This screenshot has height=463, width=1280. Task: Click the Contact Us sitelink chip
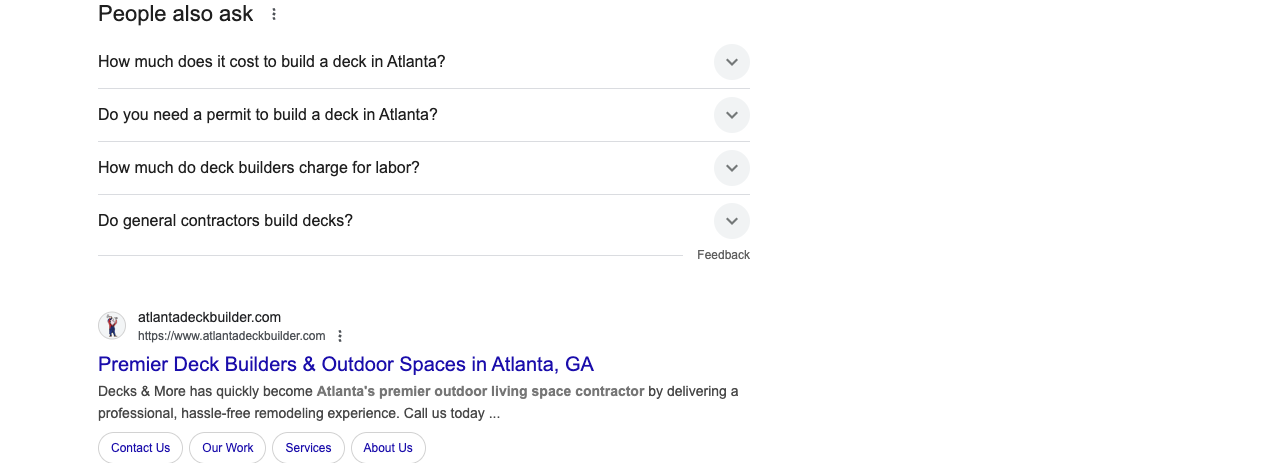point(140,448)
